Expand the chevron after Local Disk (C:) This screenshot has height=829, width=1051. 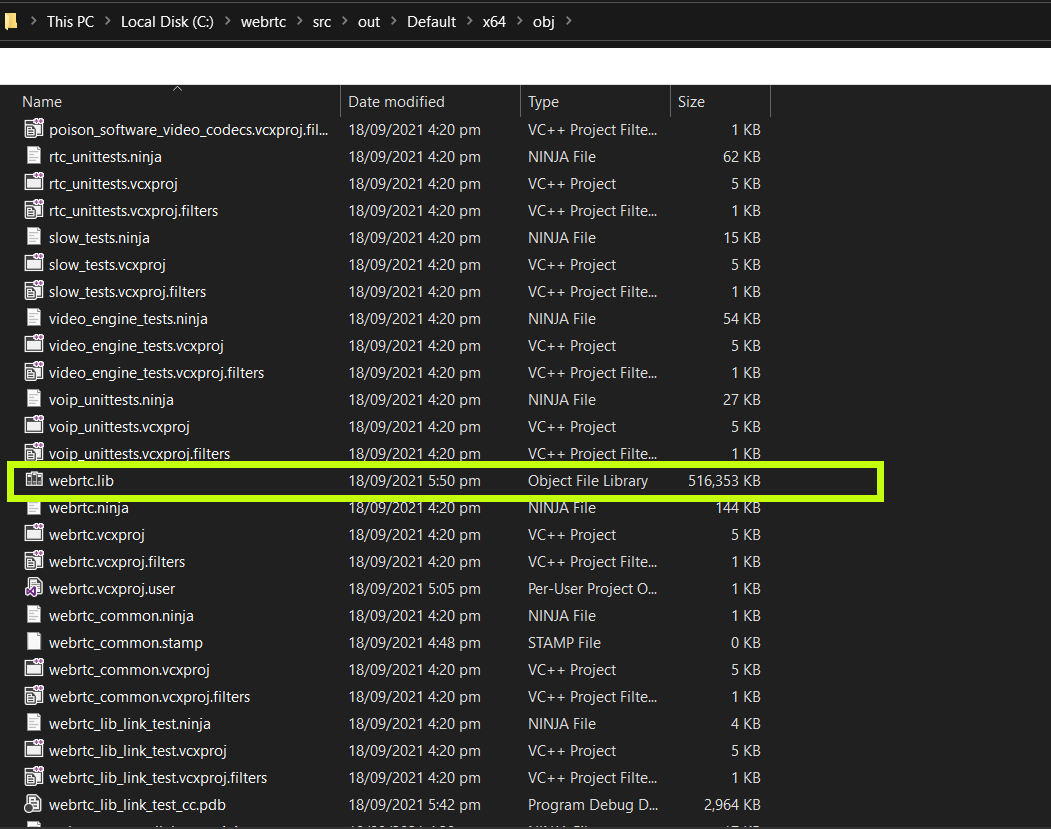[x=227, y=21]
